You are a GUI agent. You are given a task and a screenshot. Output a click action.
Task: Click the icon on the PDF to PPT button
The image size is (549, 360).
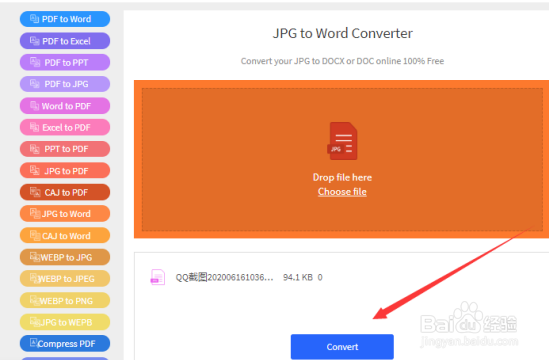click(x=35, y=62)
